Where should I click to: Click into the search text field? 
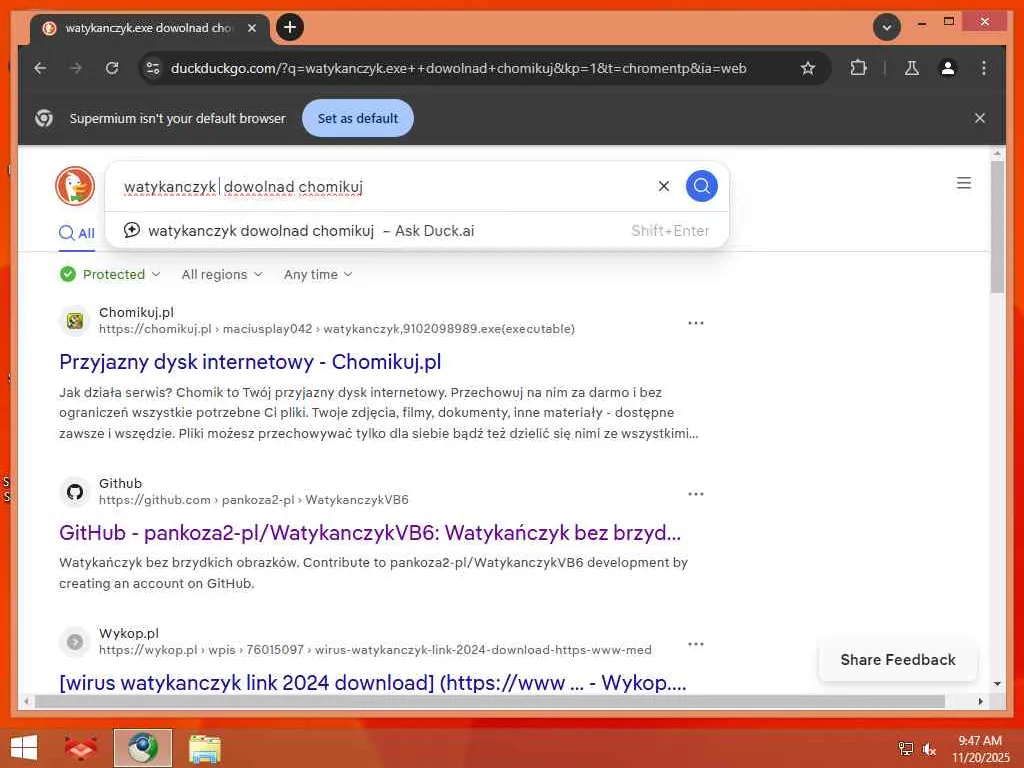[x=385, y=187]
